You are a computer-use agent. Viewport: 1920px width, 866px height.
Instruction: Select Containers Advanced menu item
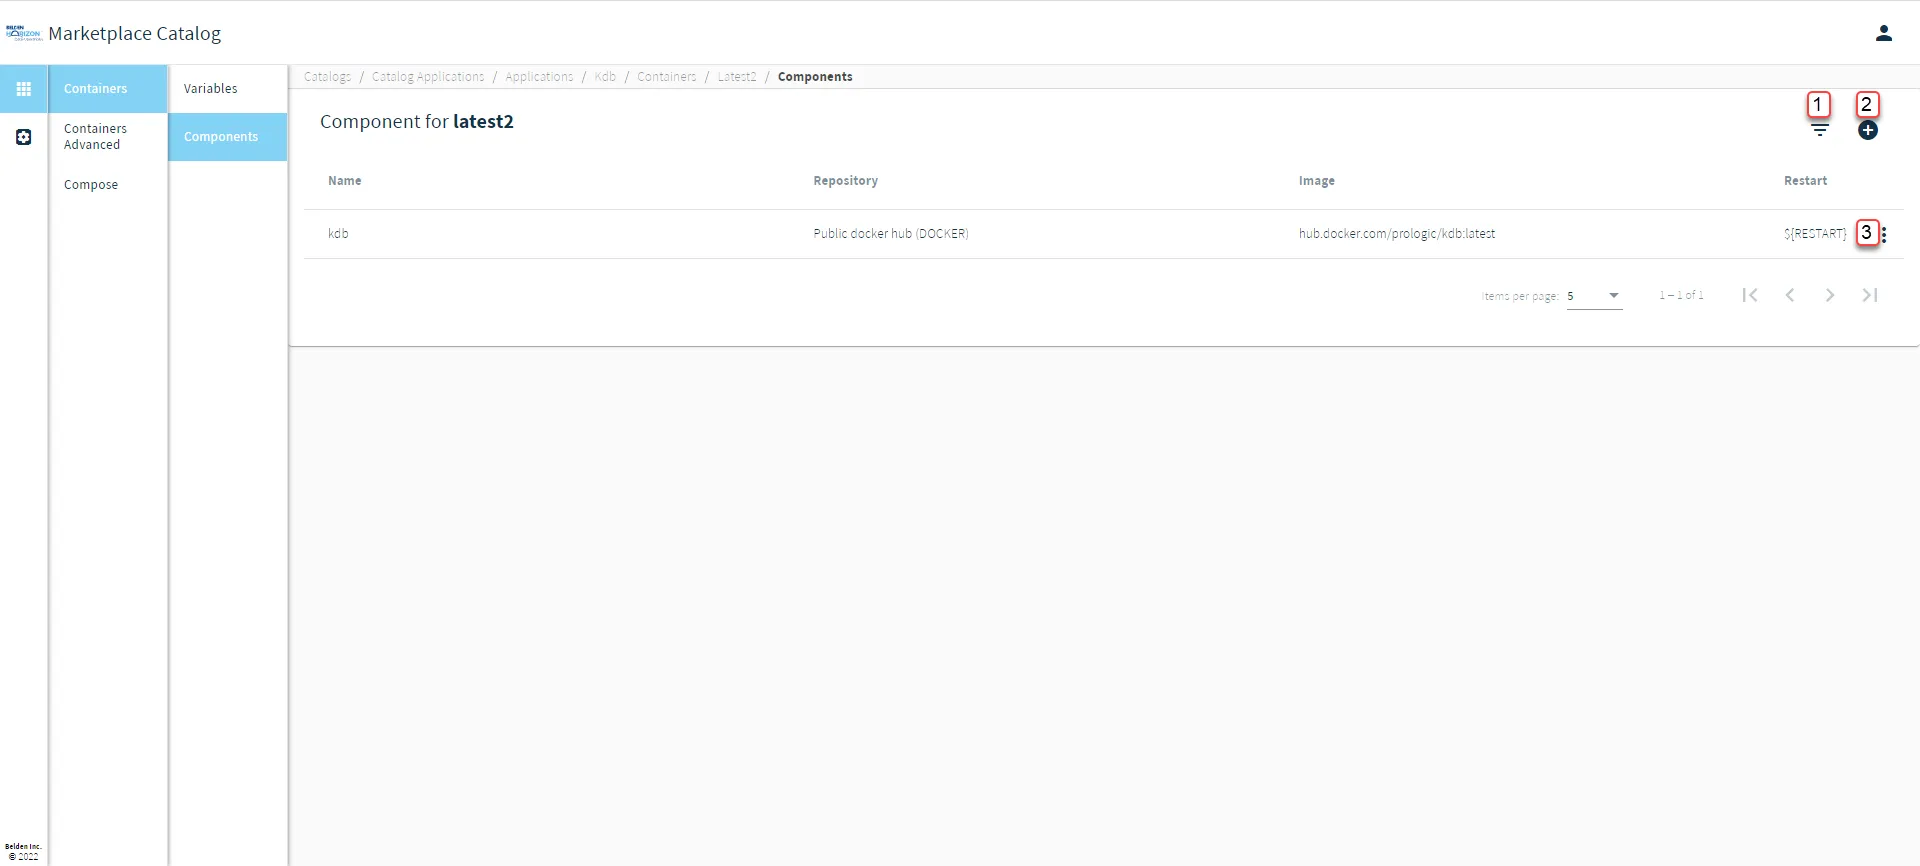(107, 137)
